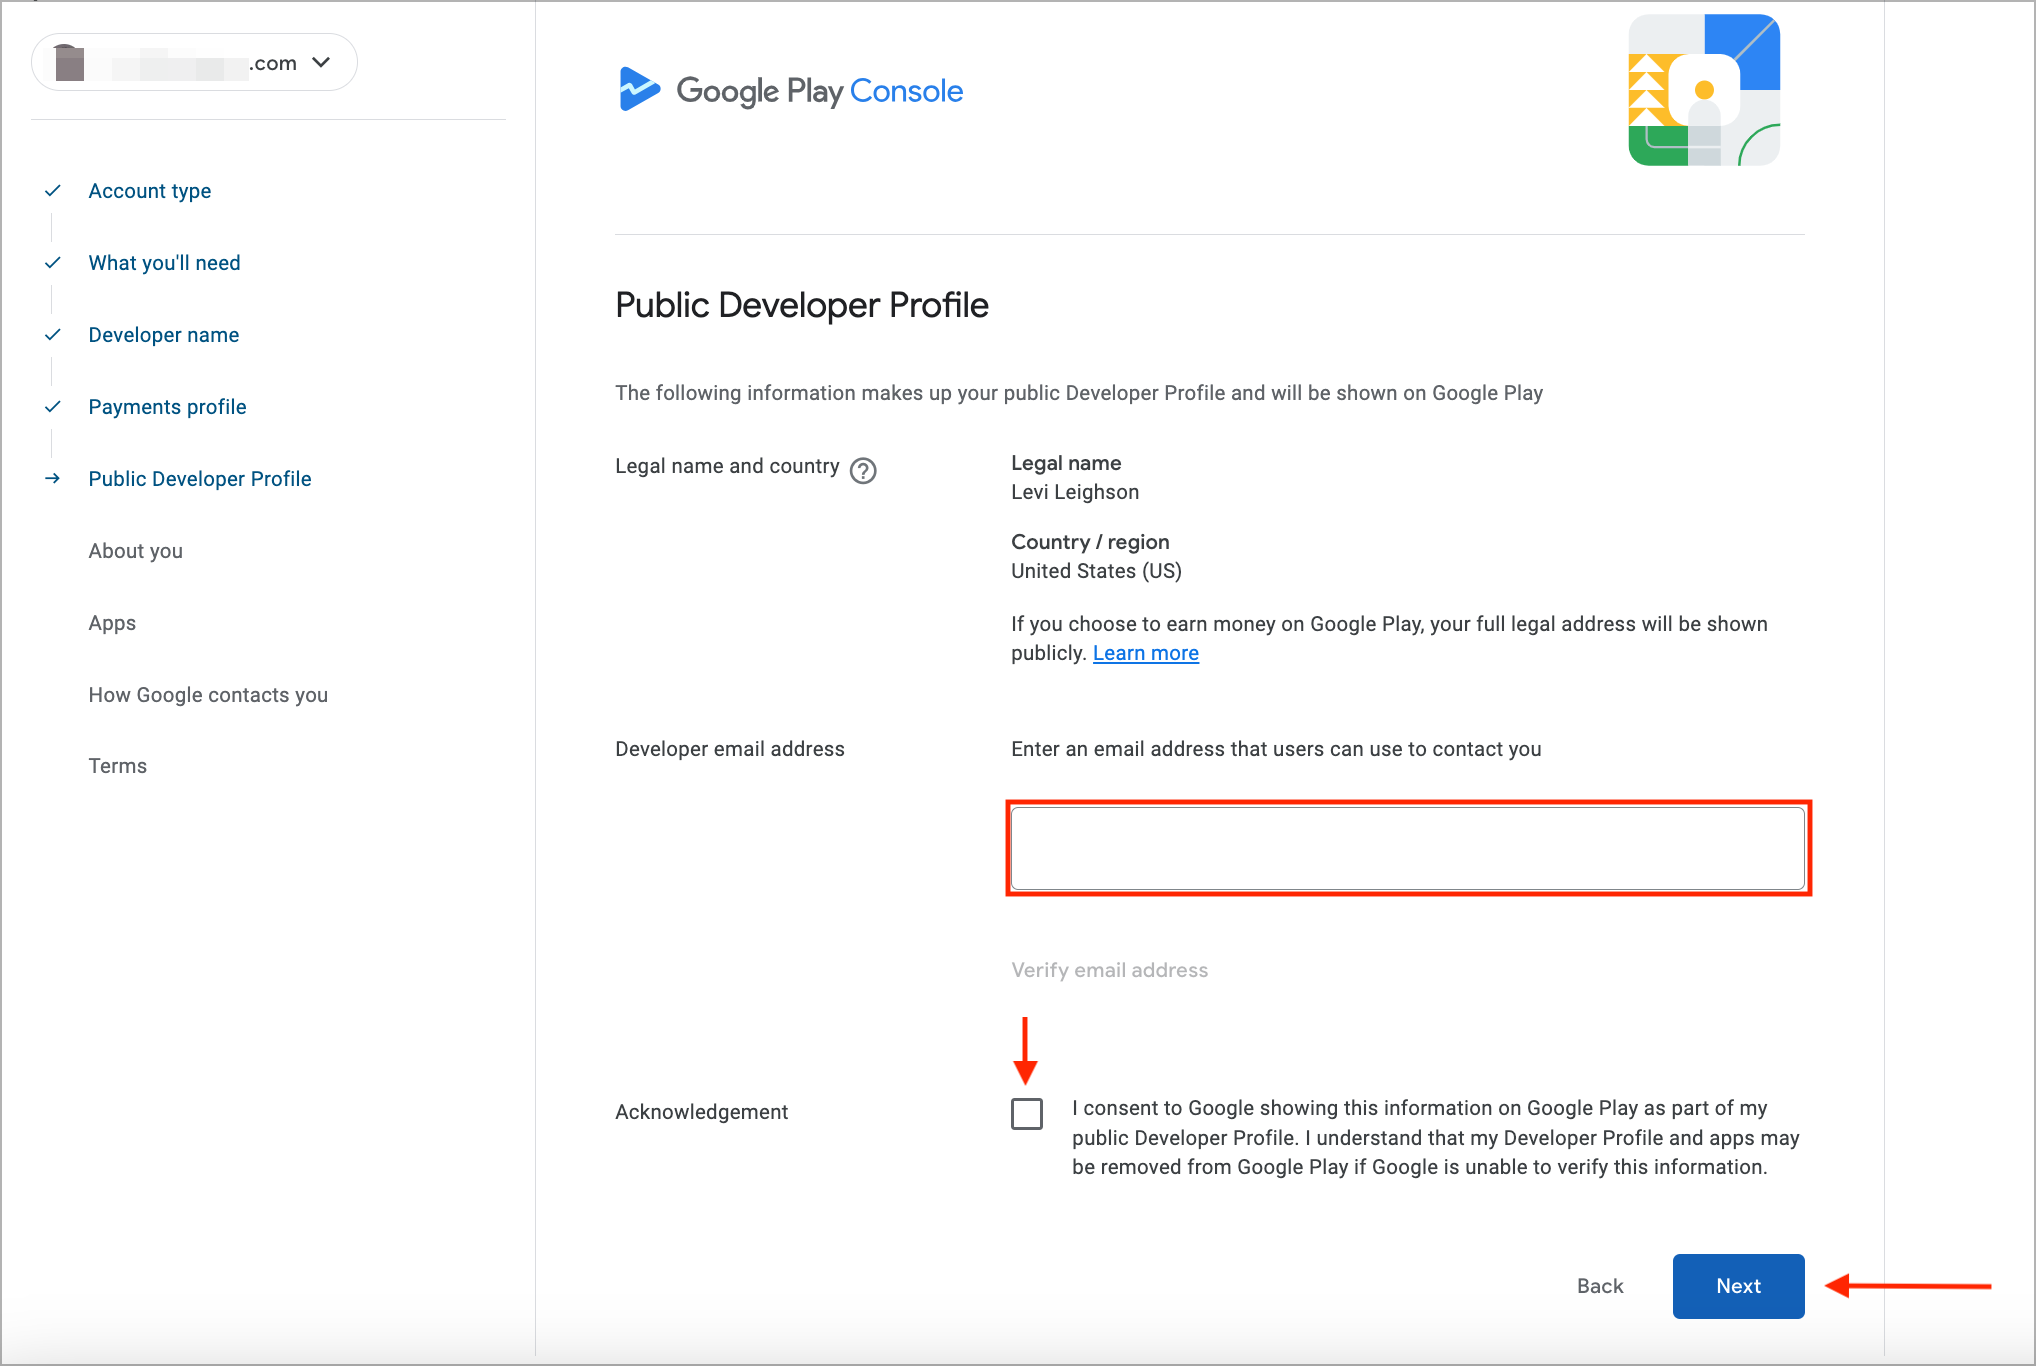Open the help icon beside Legal name and country

pos(863,470)
